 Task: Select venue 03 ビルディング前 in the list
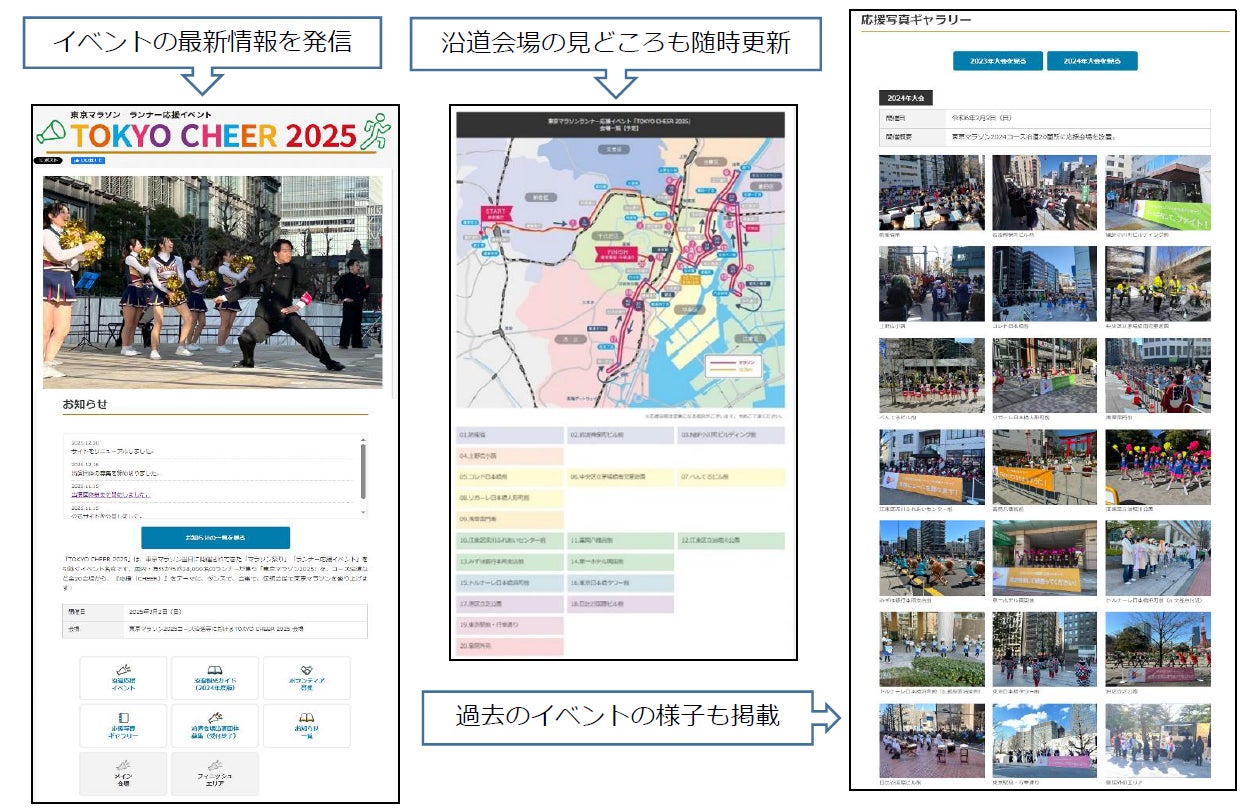[x=731, y=436]
